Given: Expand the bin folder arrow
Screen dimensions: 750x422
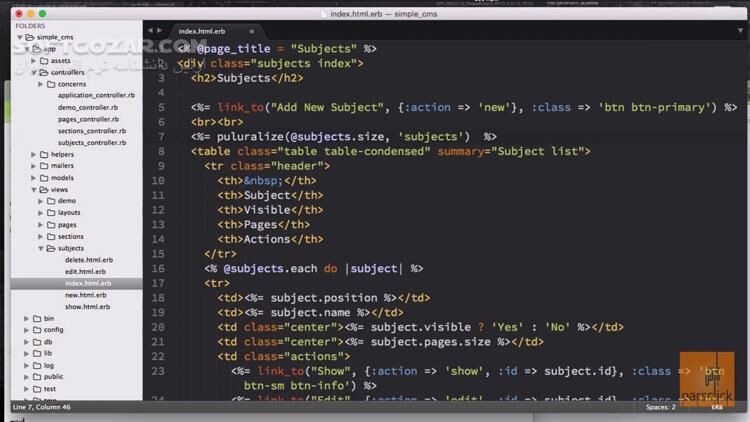Looking at the screenshot, I should point(26,319).
